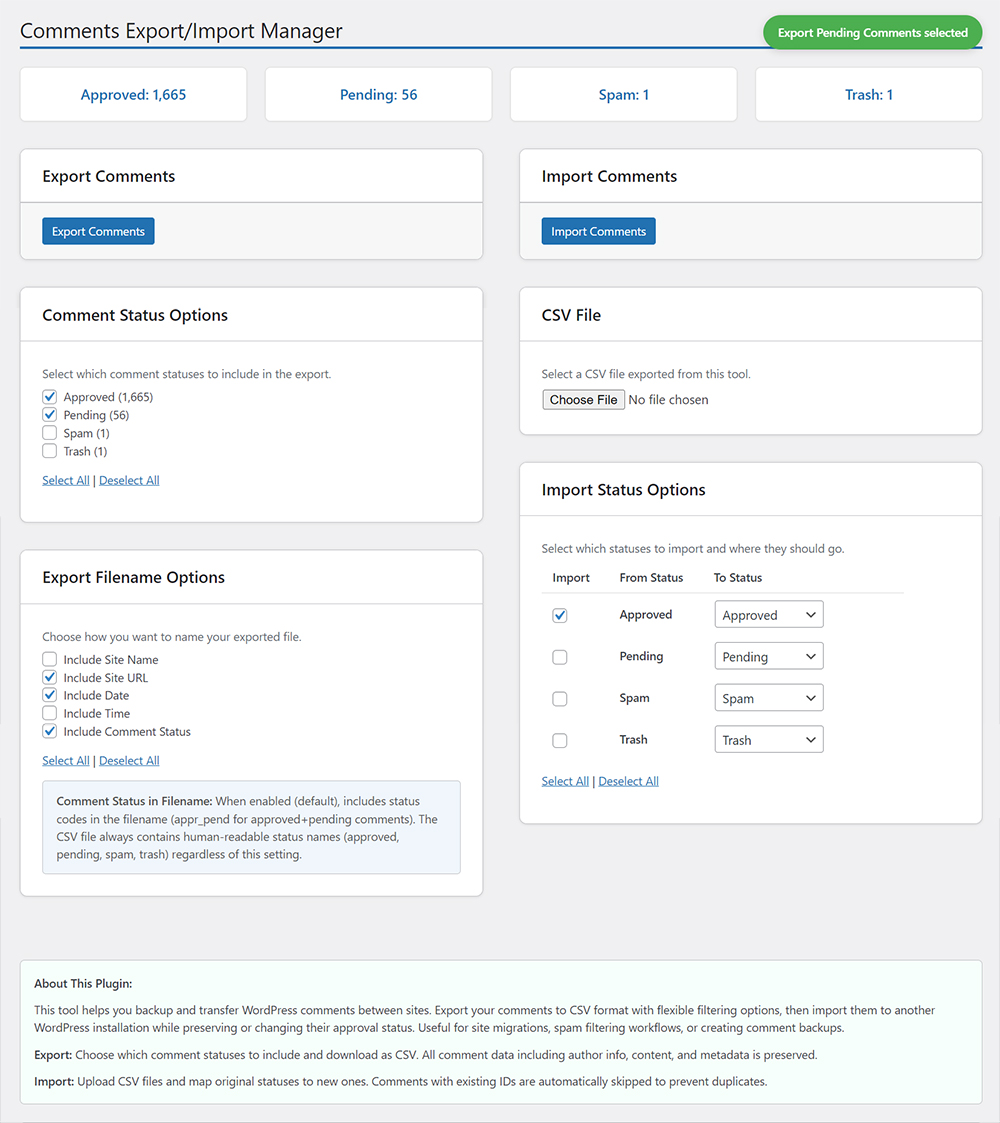
Task: Enable the Trash (1) export checkbox
Action: [x=49, y=450]
